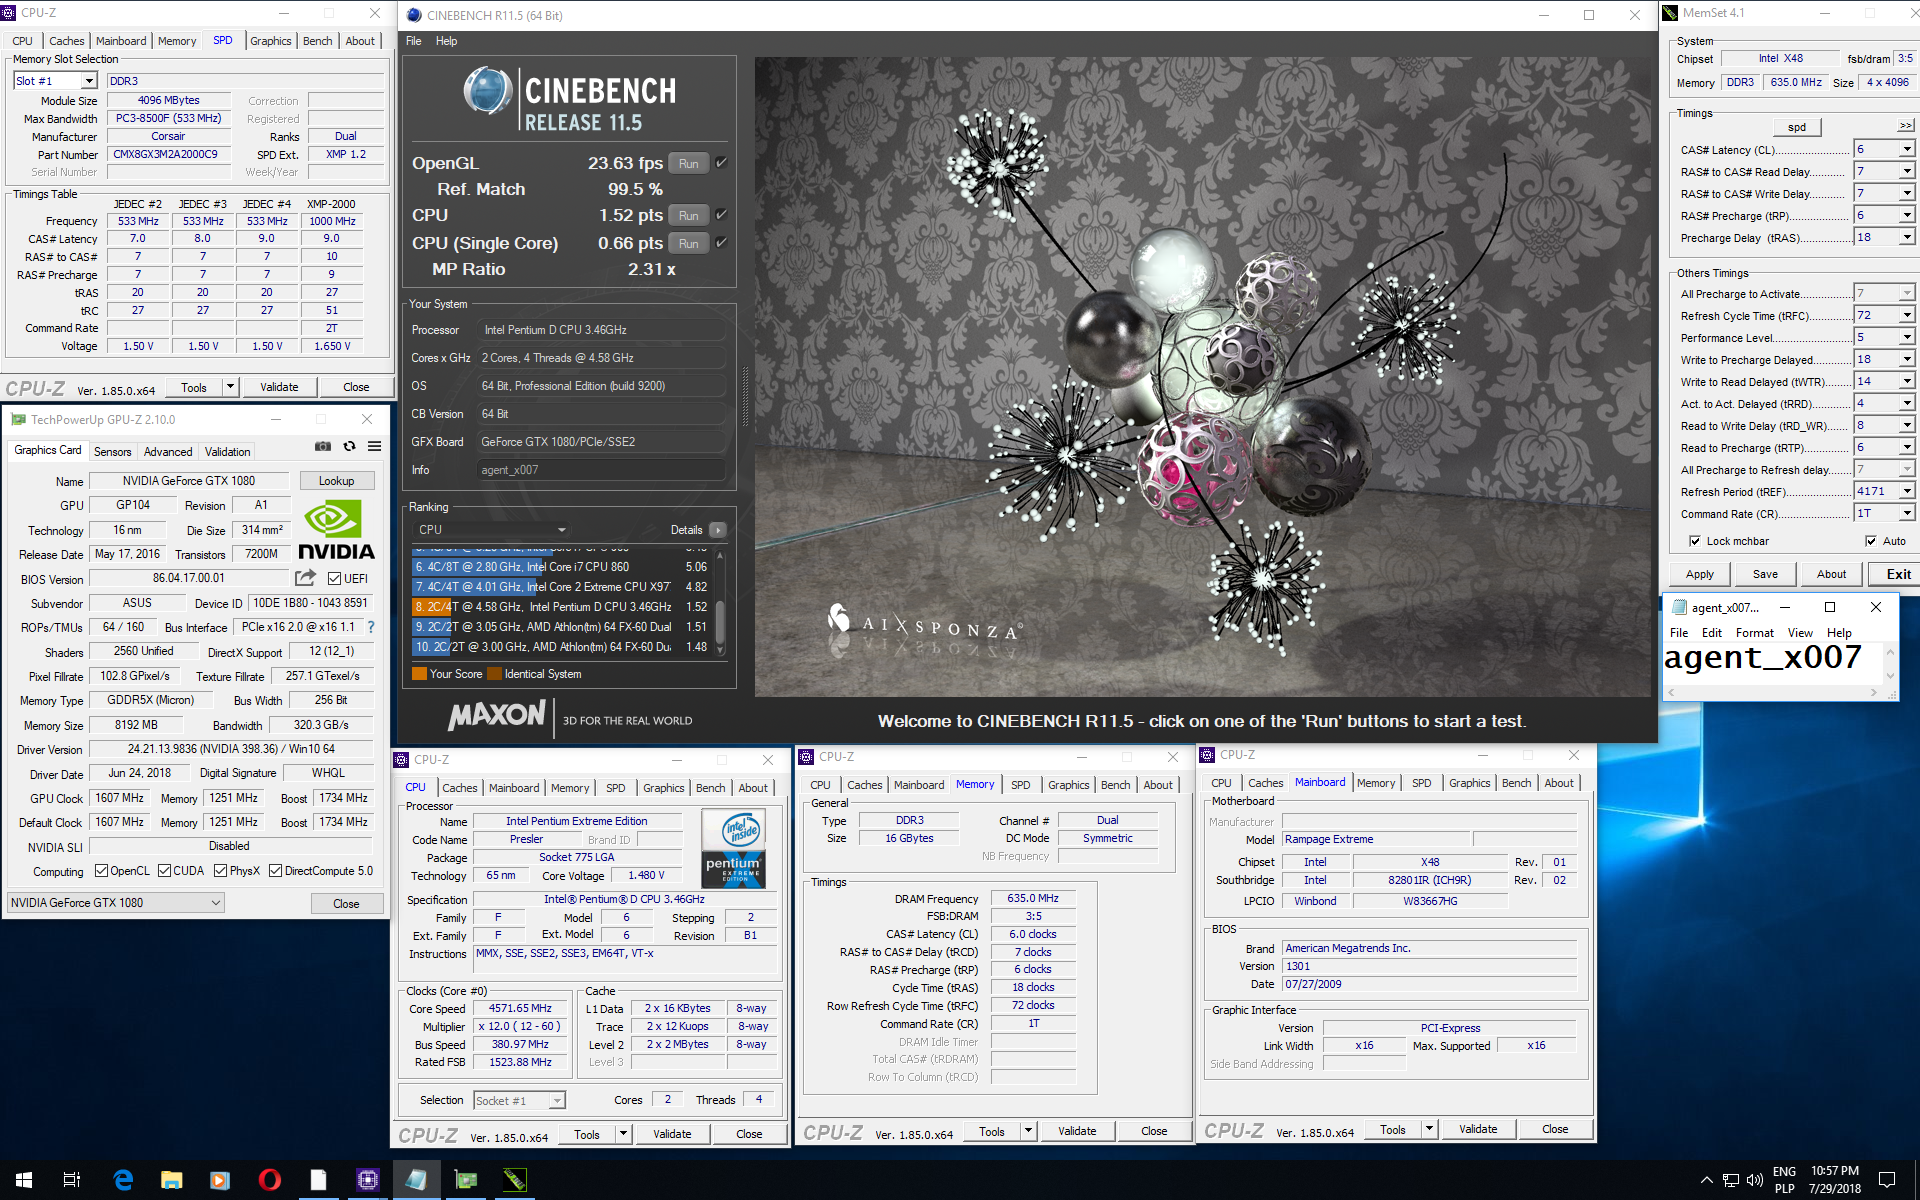Click Validate in the Memory CPU-Z window
The height and width of the screenshot is (1200, 1920).
click(x=1076, y=1131)
